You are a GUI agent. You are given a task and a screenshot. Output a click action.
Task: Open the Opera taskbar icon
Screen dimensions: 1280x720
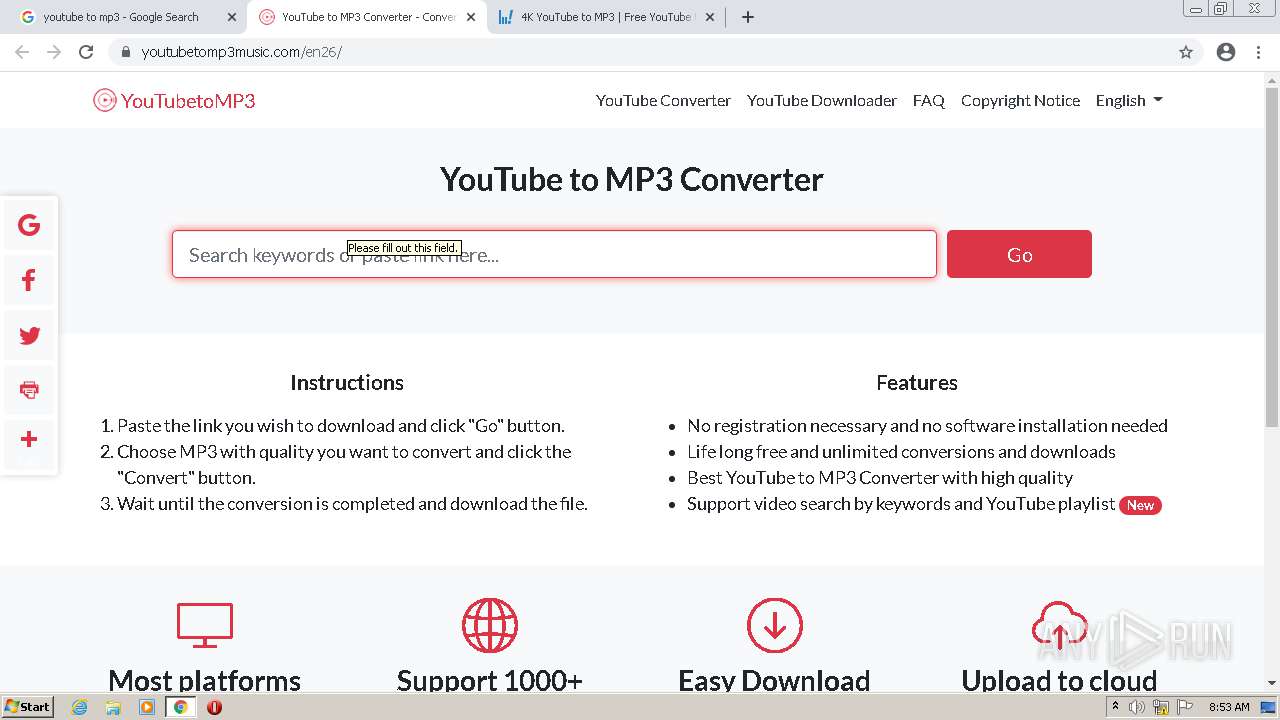pyautogui.click(x=214, y=707)
